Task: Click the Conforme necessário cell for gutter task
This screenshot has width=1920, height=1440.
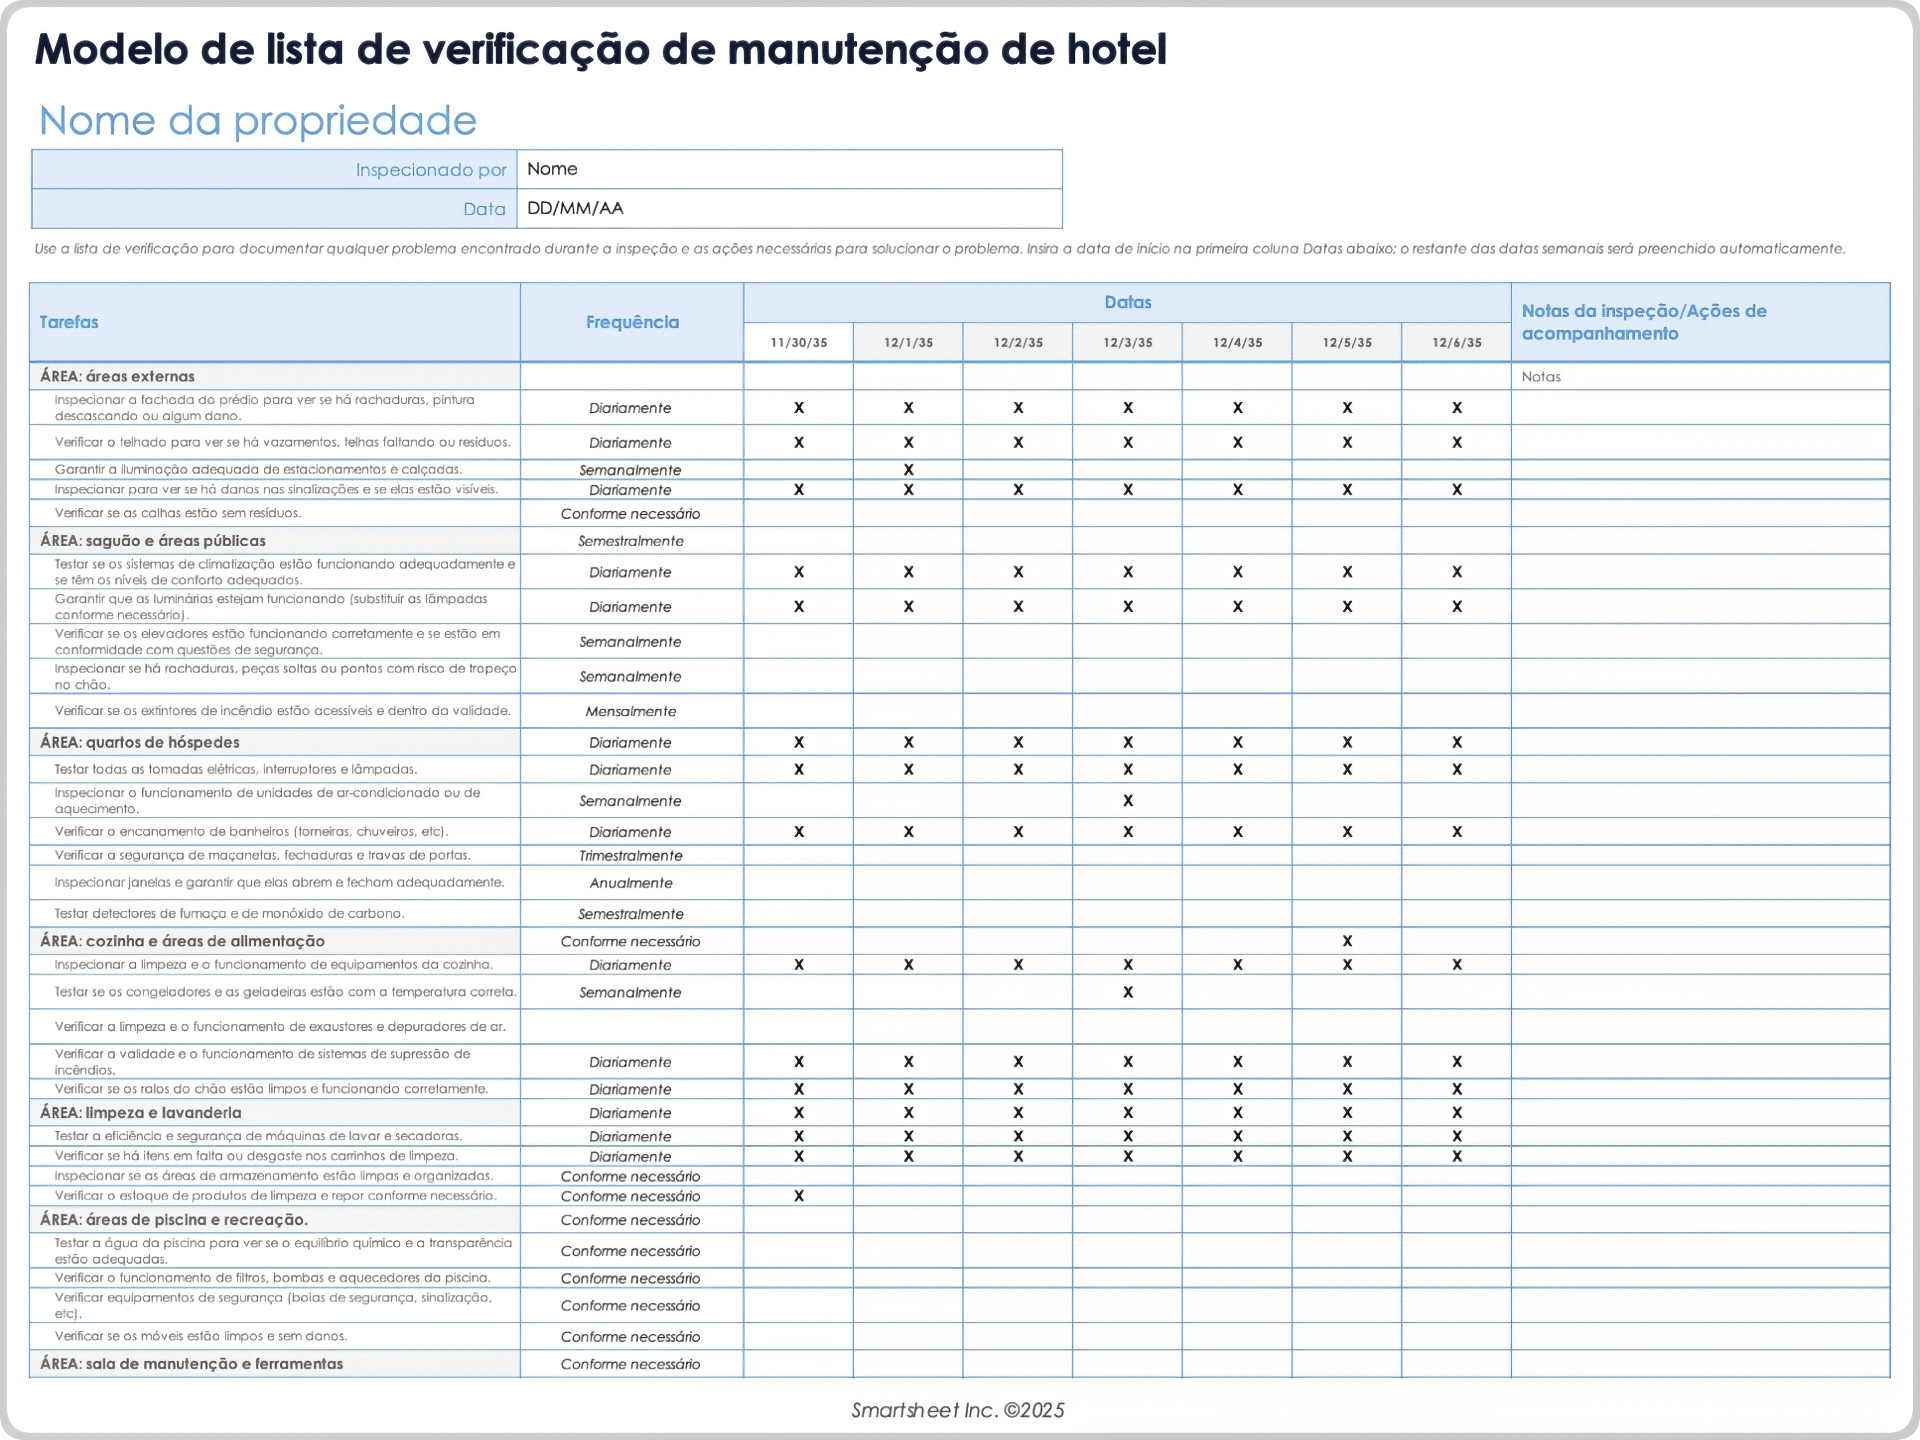Action: pyautogui.click(x=631, y=513)
